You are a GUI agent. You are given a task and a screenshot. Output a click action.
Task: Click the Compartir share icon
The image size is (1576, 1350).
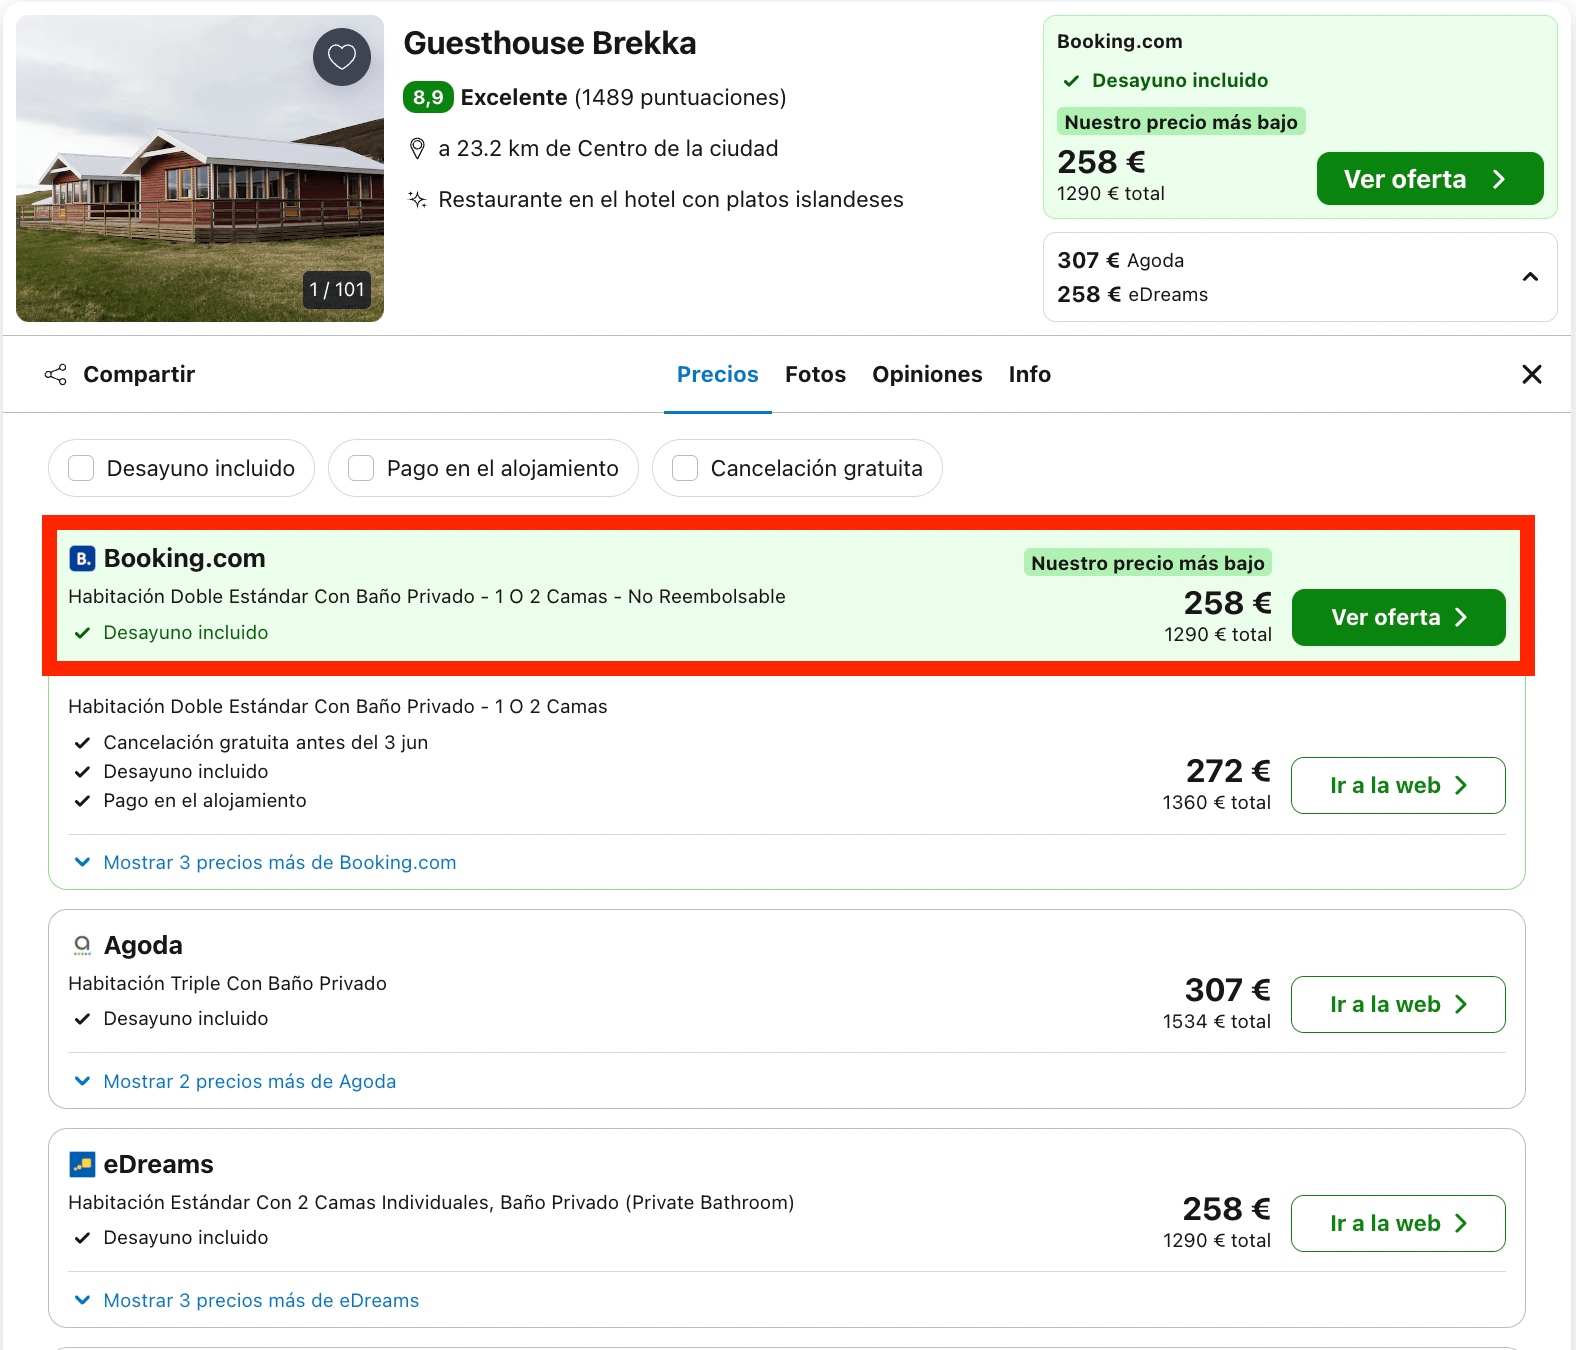[x=56, y=375]
